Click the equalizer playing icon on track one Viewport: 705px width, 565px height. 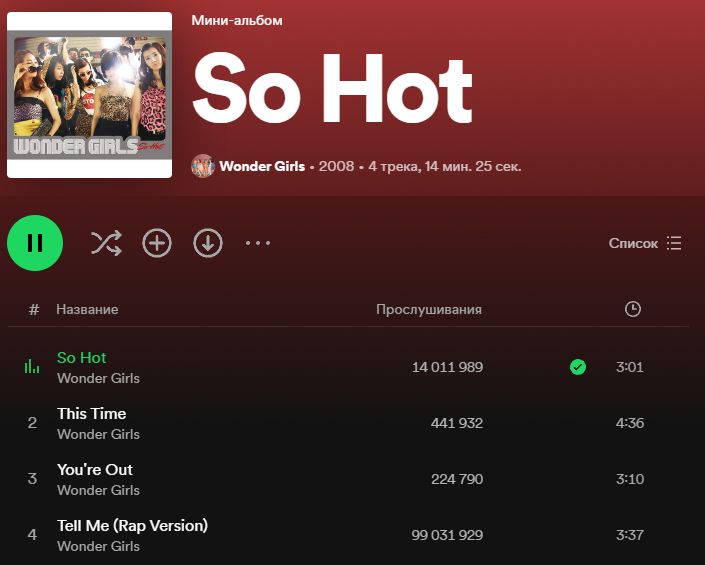(x=32, y=366)
